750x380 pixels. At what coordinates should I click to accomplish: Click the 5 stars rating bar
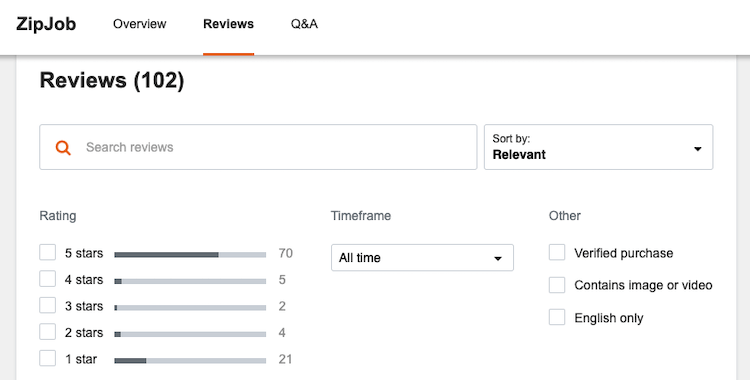point(190,255)
